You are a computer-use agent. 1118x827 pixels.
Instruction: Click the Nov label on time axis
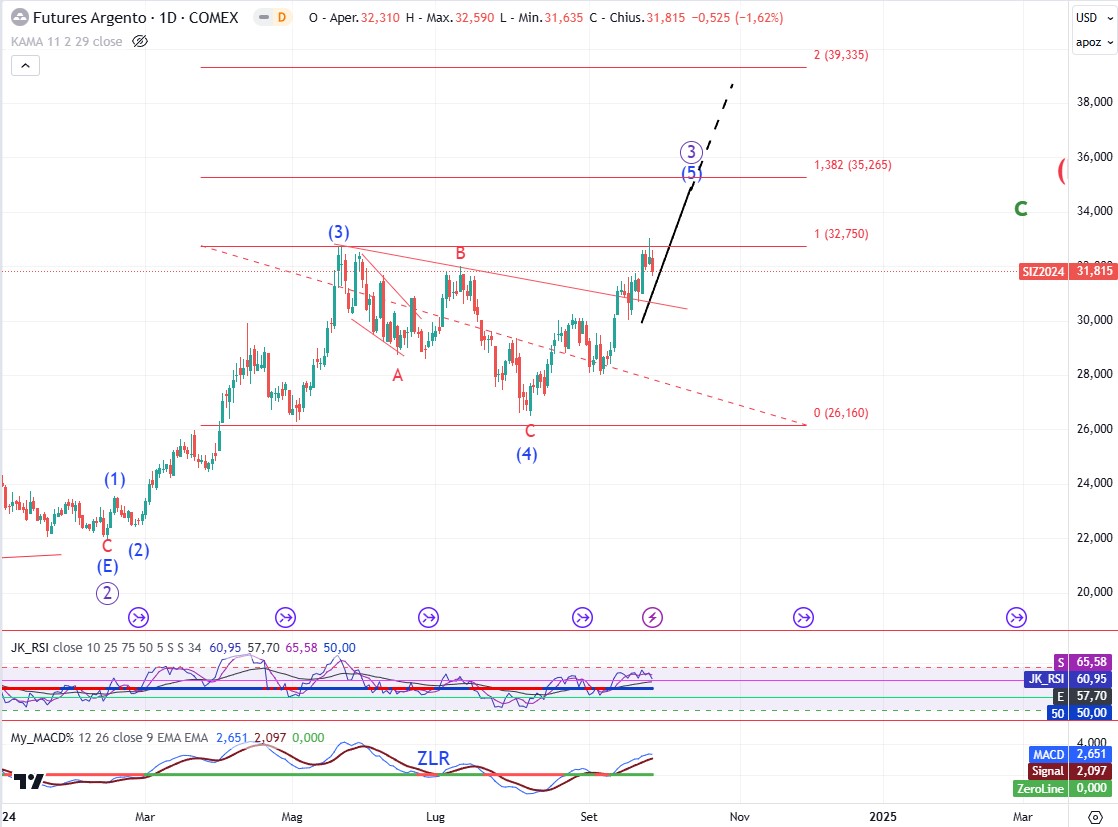[739, 816]
